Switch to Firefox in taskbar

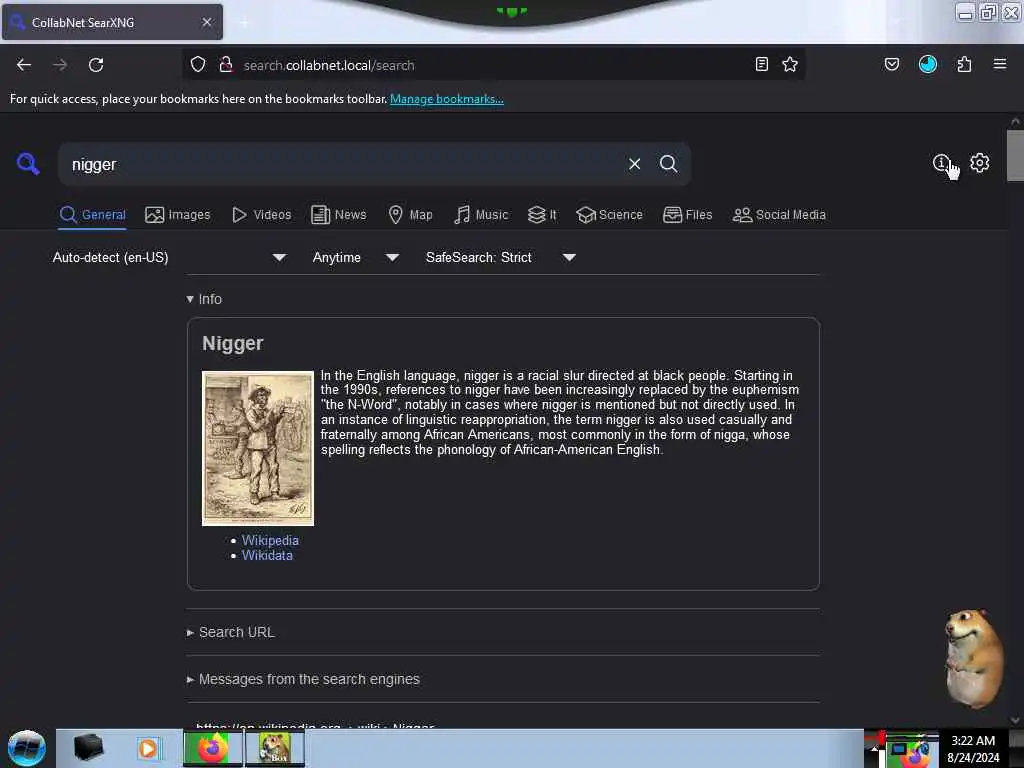click(212, 748)
